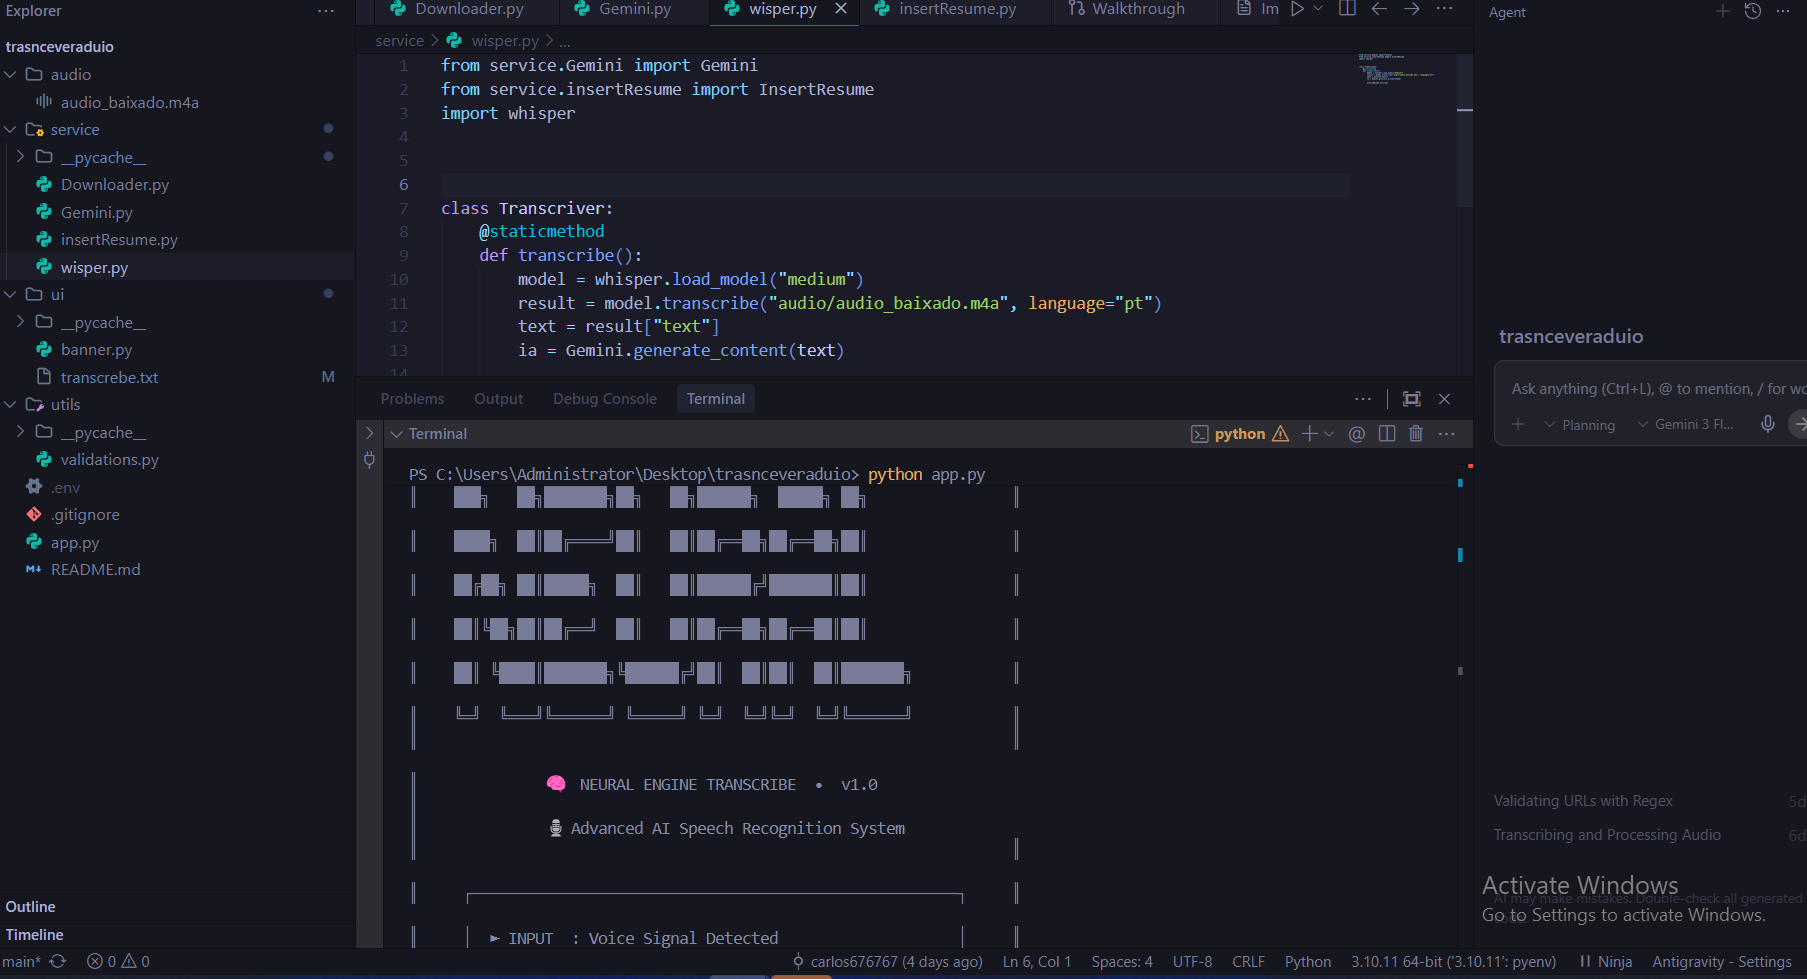Click the microphone icon in Agent input
The height and width of the screenshot is (979, 1807).
click(x=1767, y=424)
